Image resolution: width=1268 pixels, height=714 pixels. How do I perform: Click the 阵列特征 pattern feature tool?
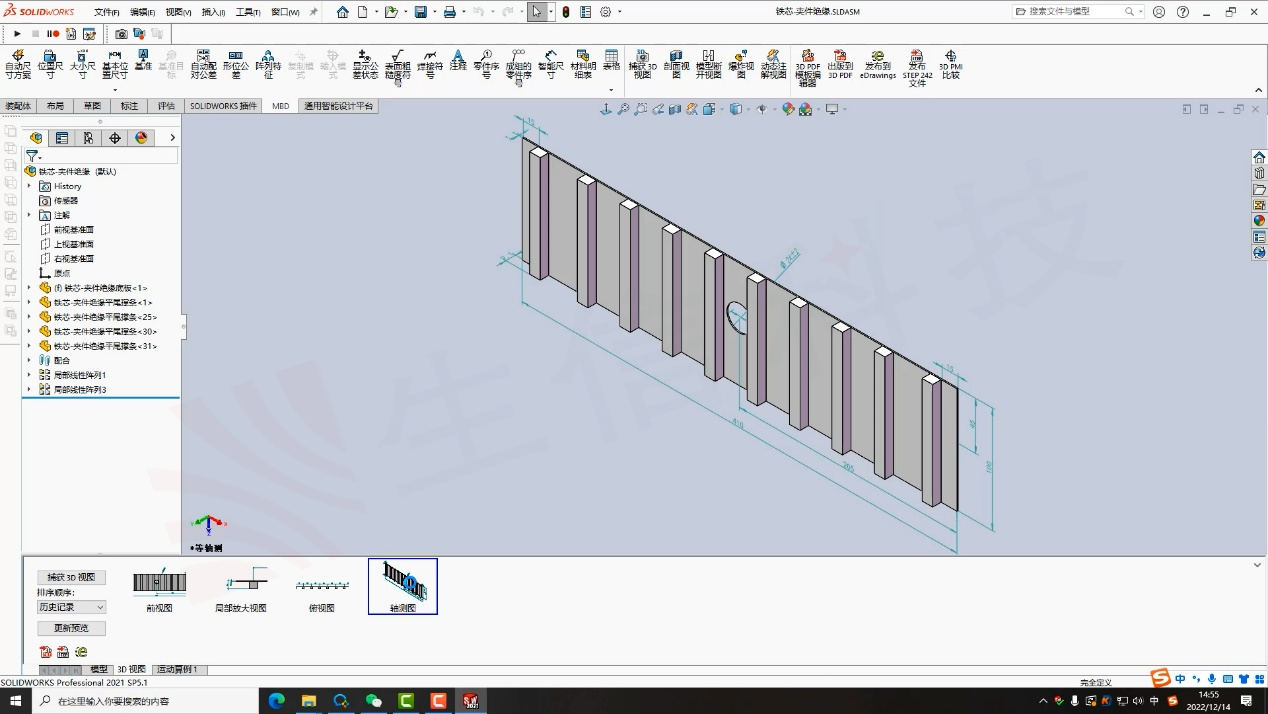(x=267, y=64)
